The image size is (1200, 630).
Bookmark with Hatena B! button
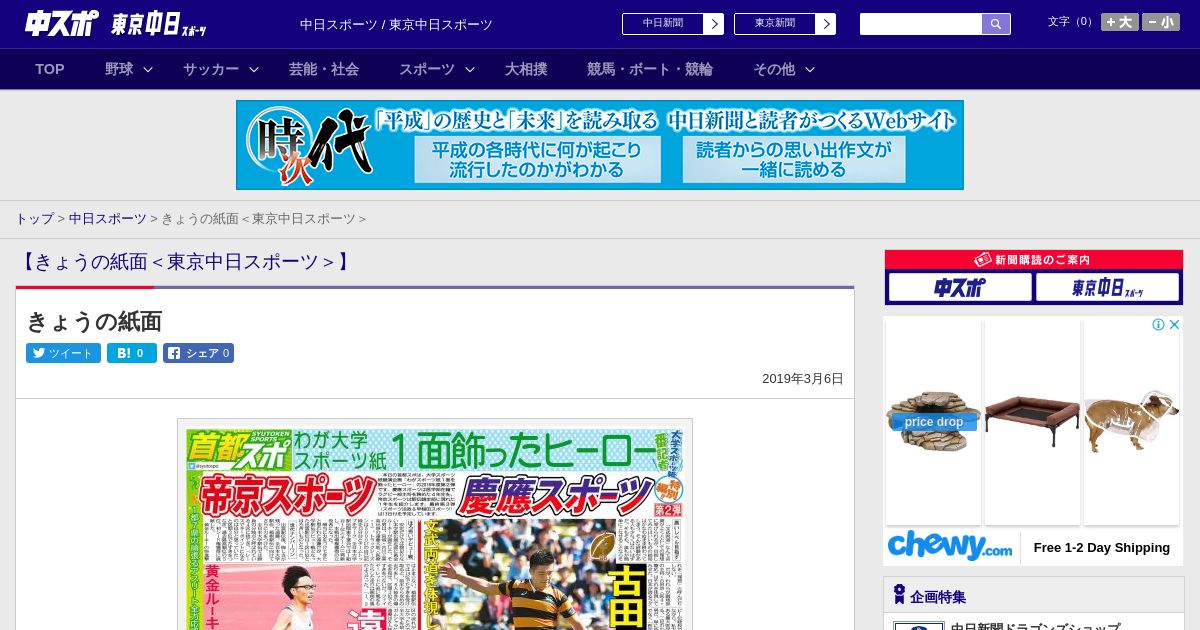pos(132,353)
